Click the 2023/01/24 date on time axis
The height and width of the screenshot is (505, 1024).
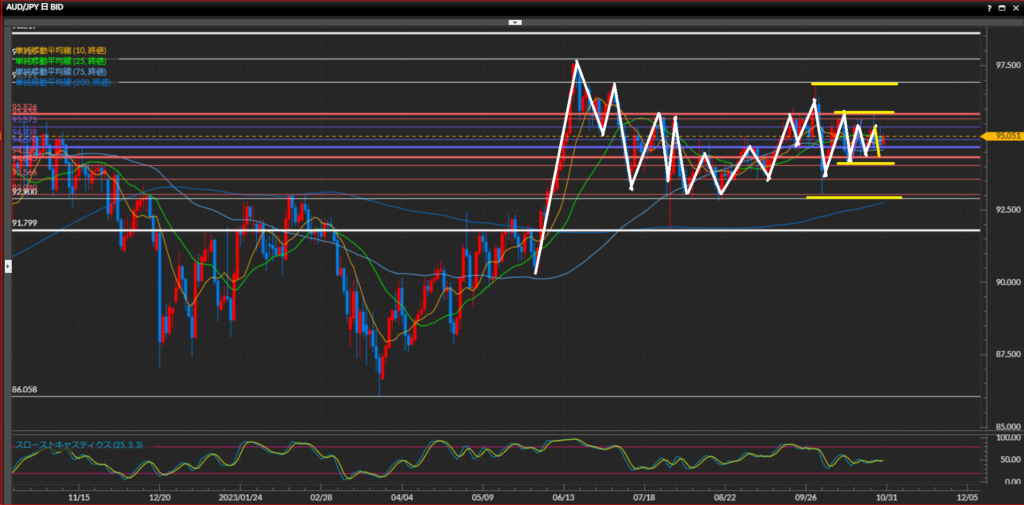point(241,495)
